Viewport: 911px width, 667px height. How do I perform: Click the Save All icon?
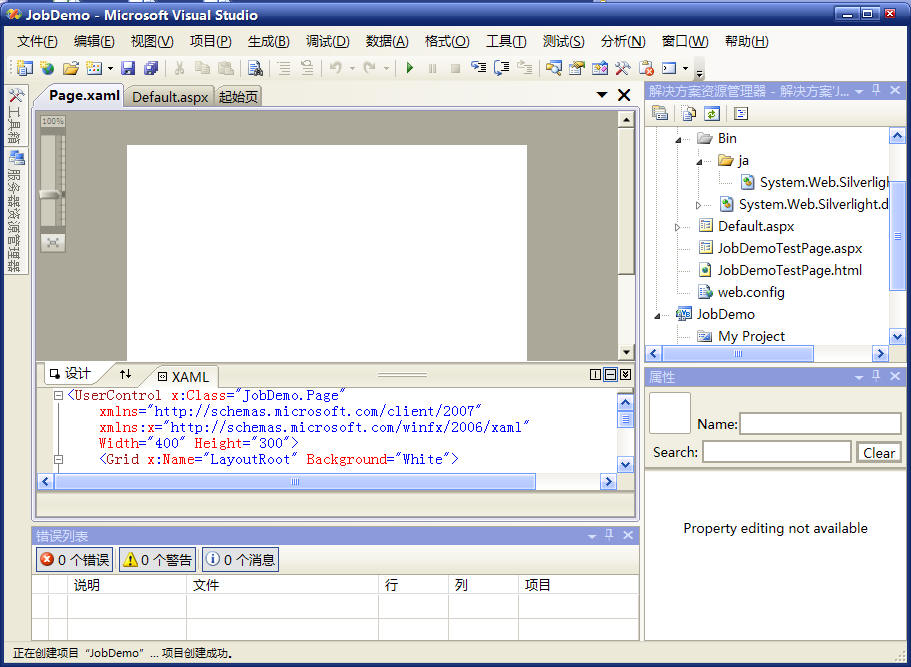click(x=151, y=68)
